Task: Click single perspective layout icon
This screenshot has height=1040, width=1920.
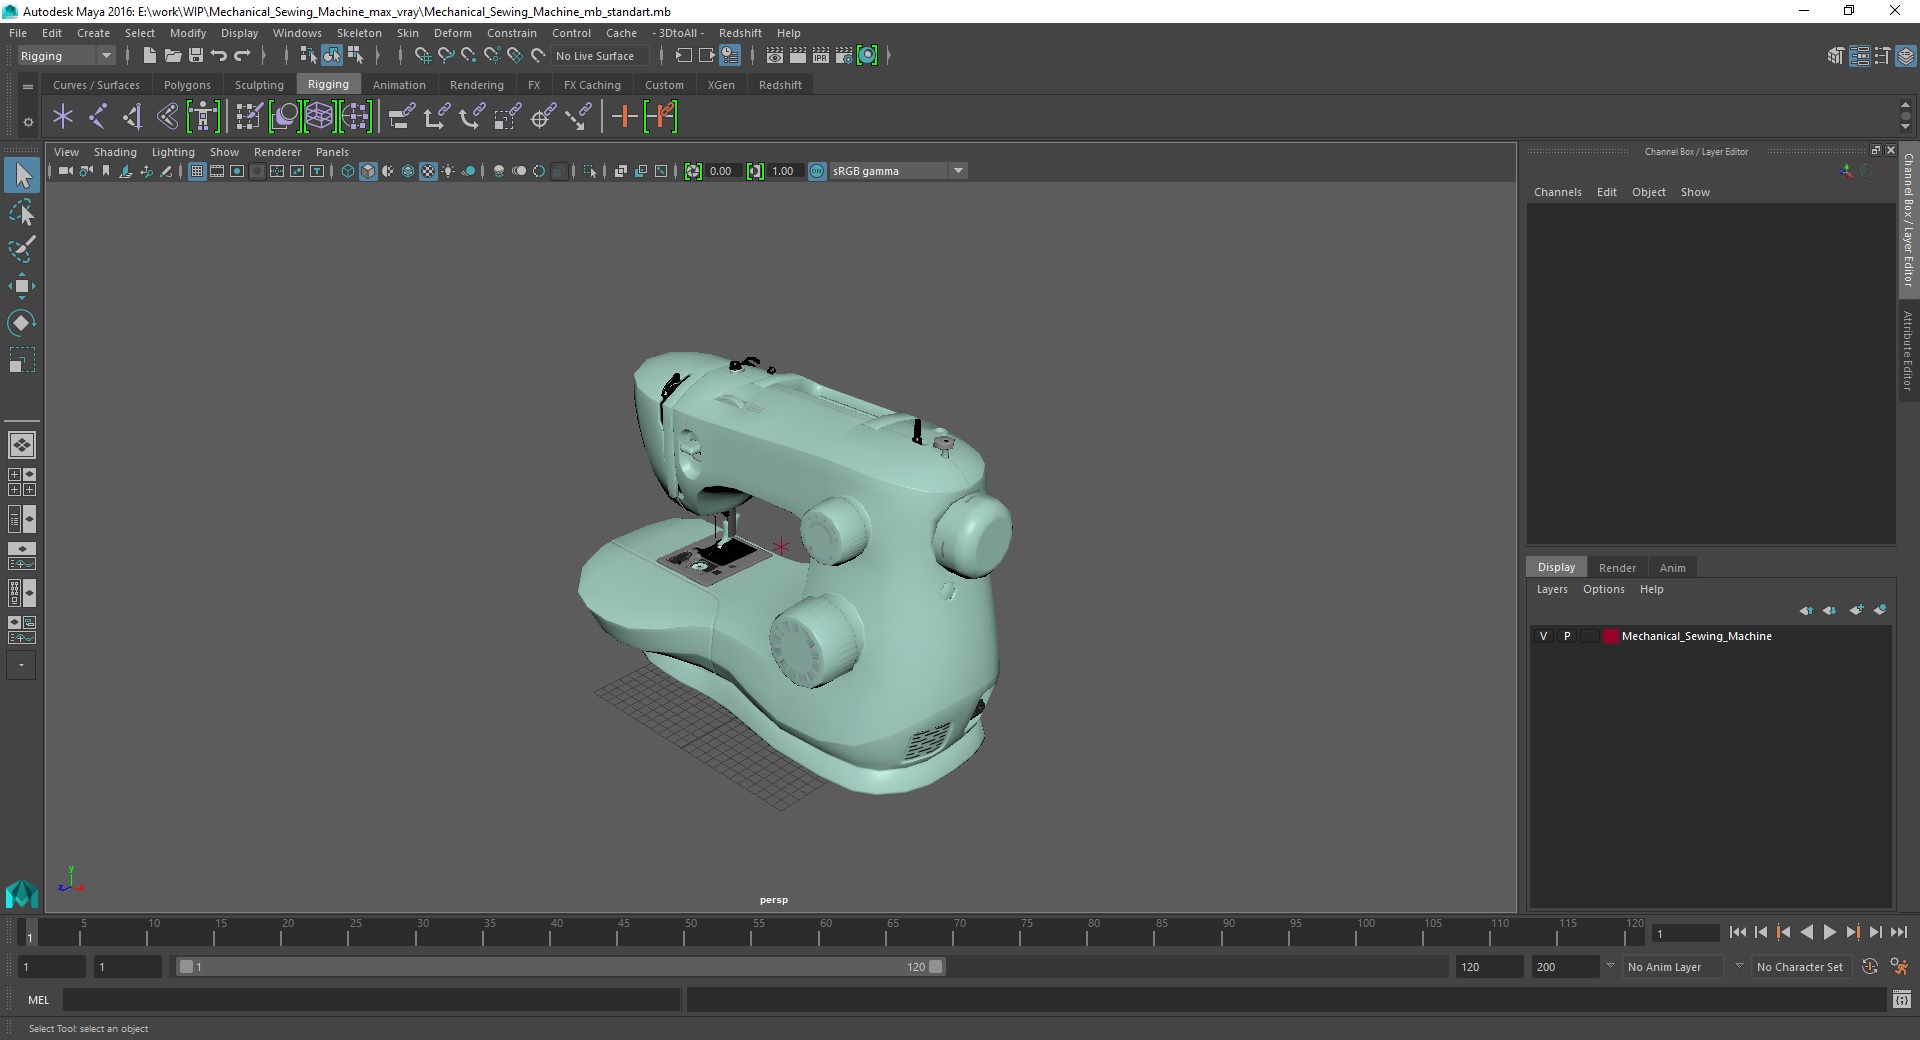Action: [22, 444]
